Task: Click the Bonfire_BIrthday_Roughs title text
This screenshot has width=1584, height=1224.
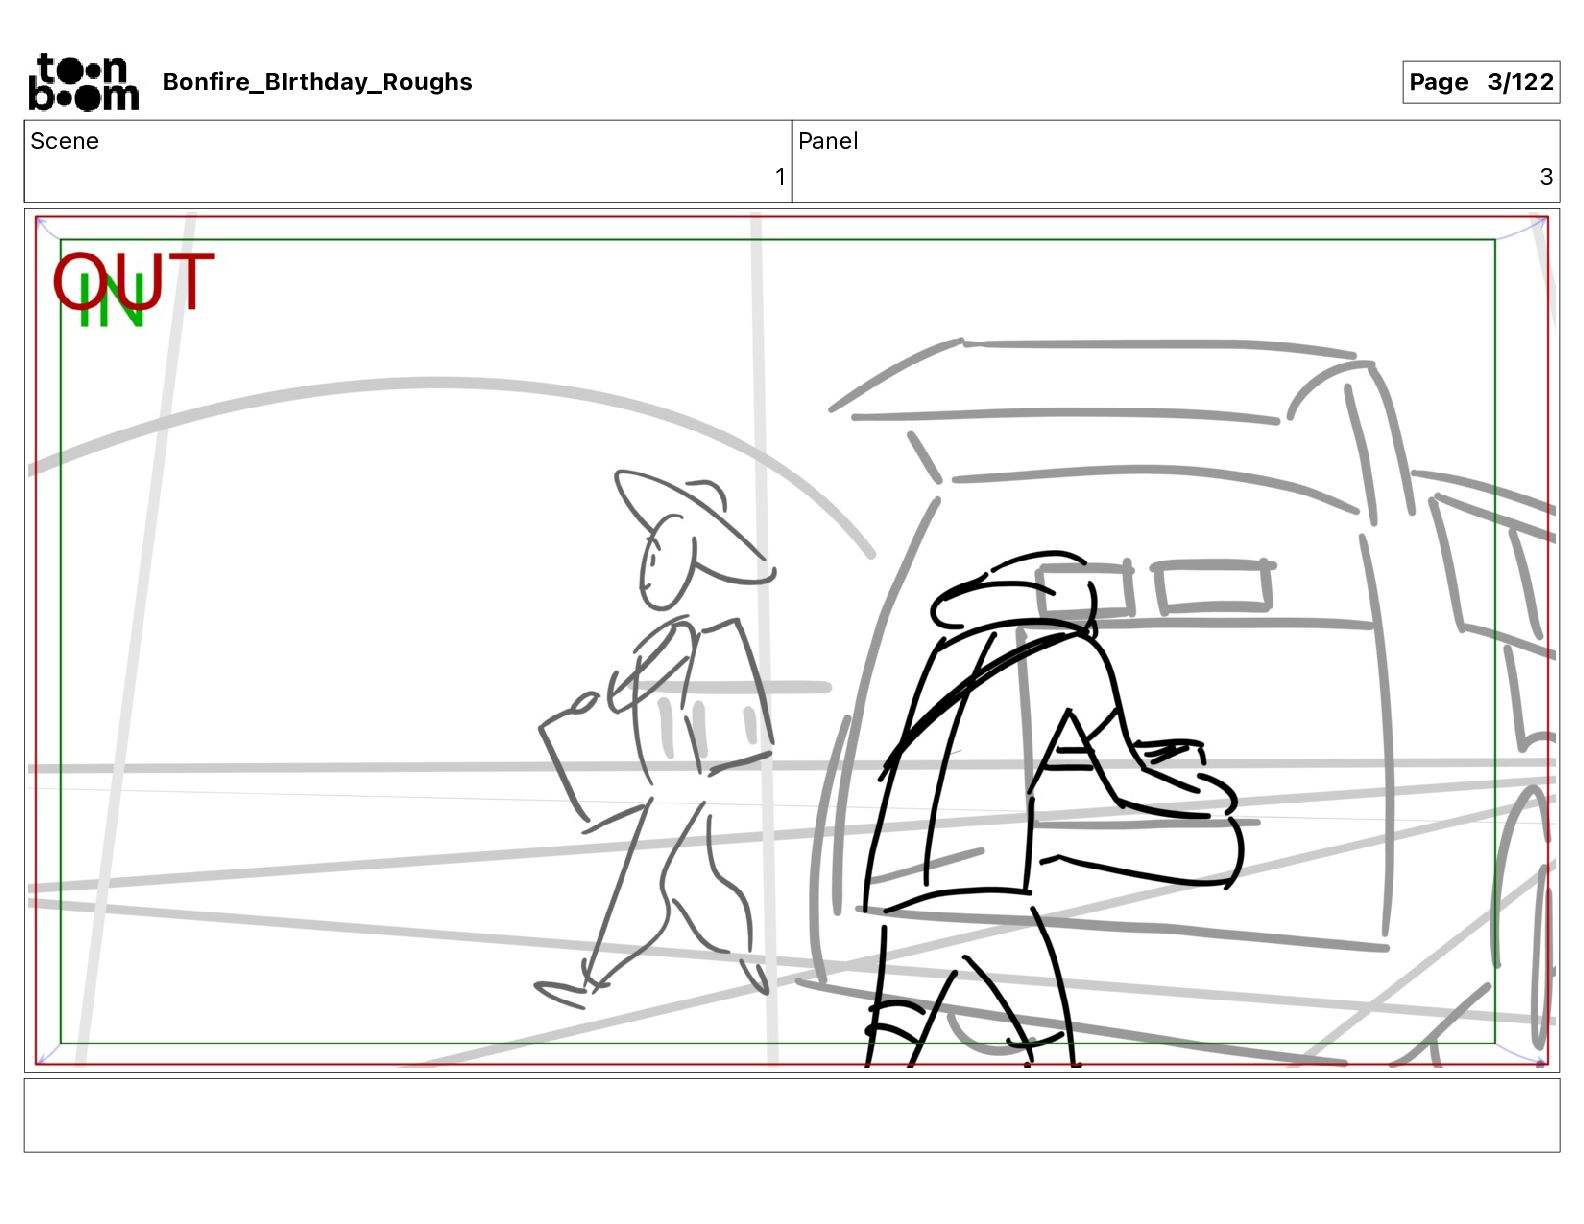Action: coord(317,82)
